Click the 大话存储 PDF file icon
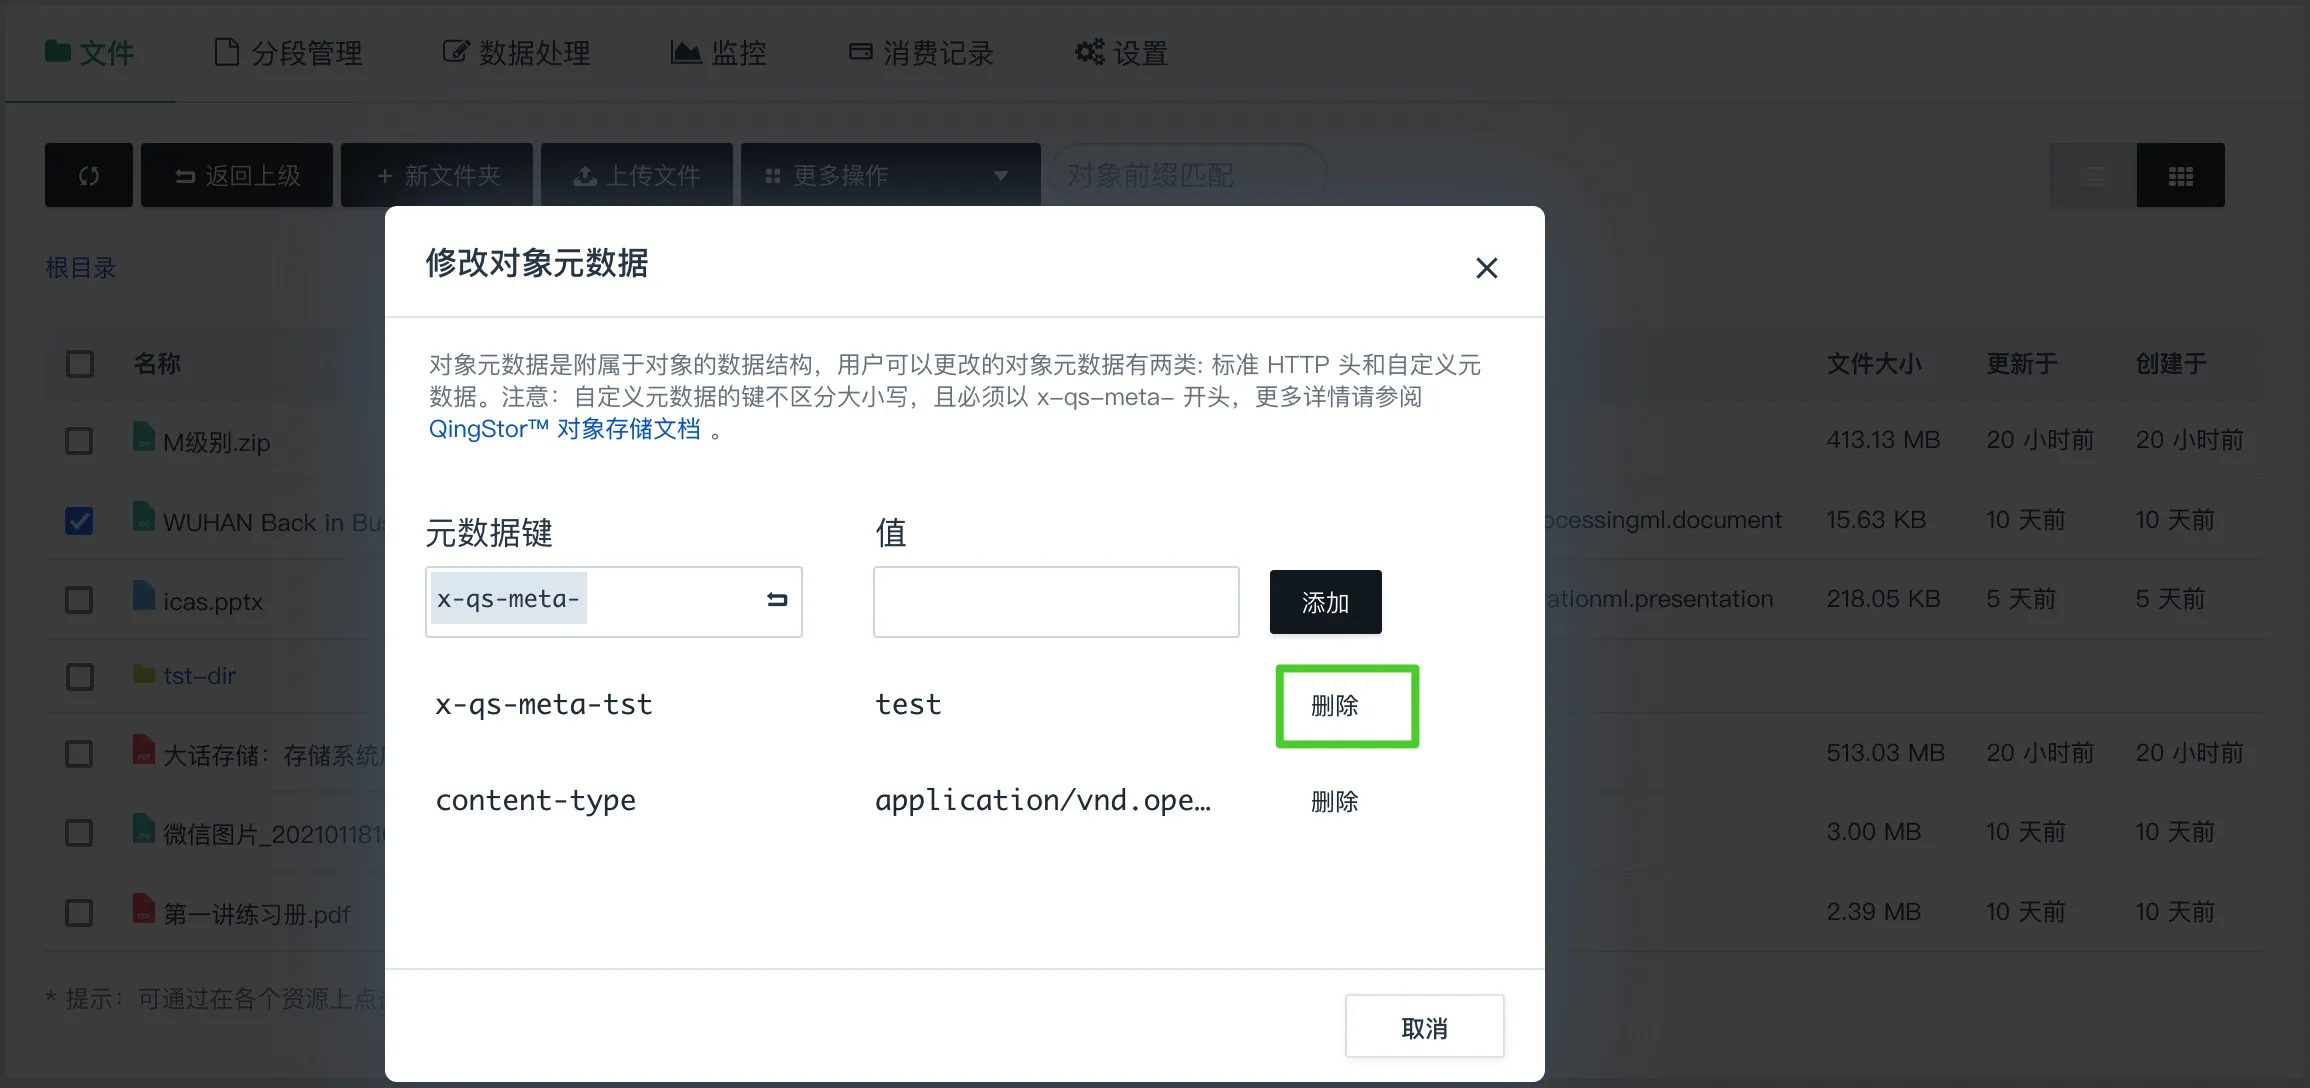This screenshot has width=2310, height=1088. pos(144,750)
